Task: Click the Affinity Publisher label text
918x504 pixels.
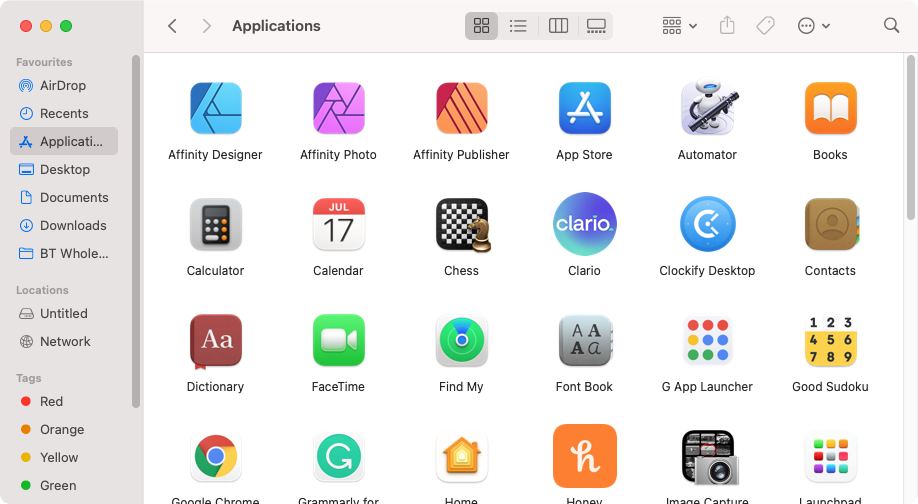Action: click(461, 155)
